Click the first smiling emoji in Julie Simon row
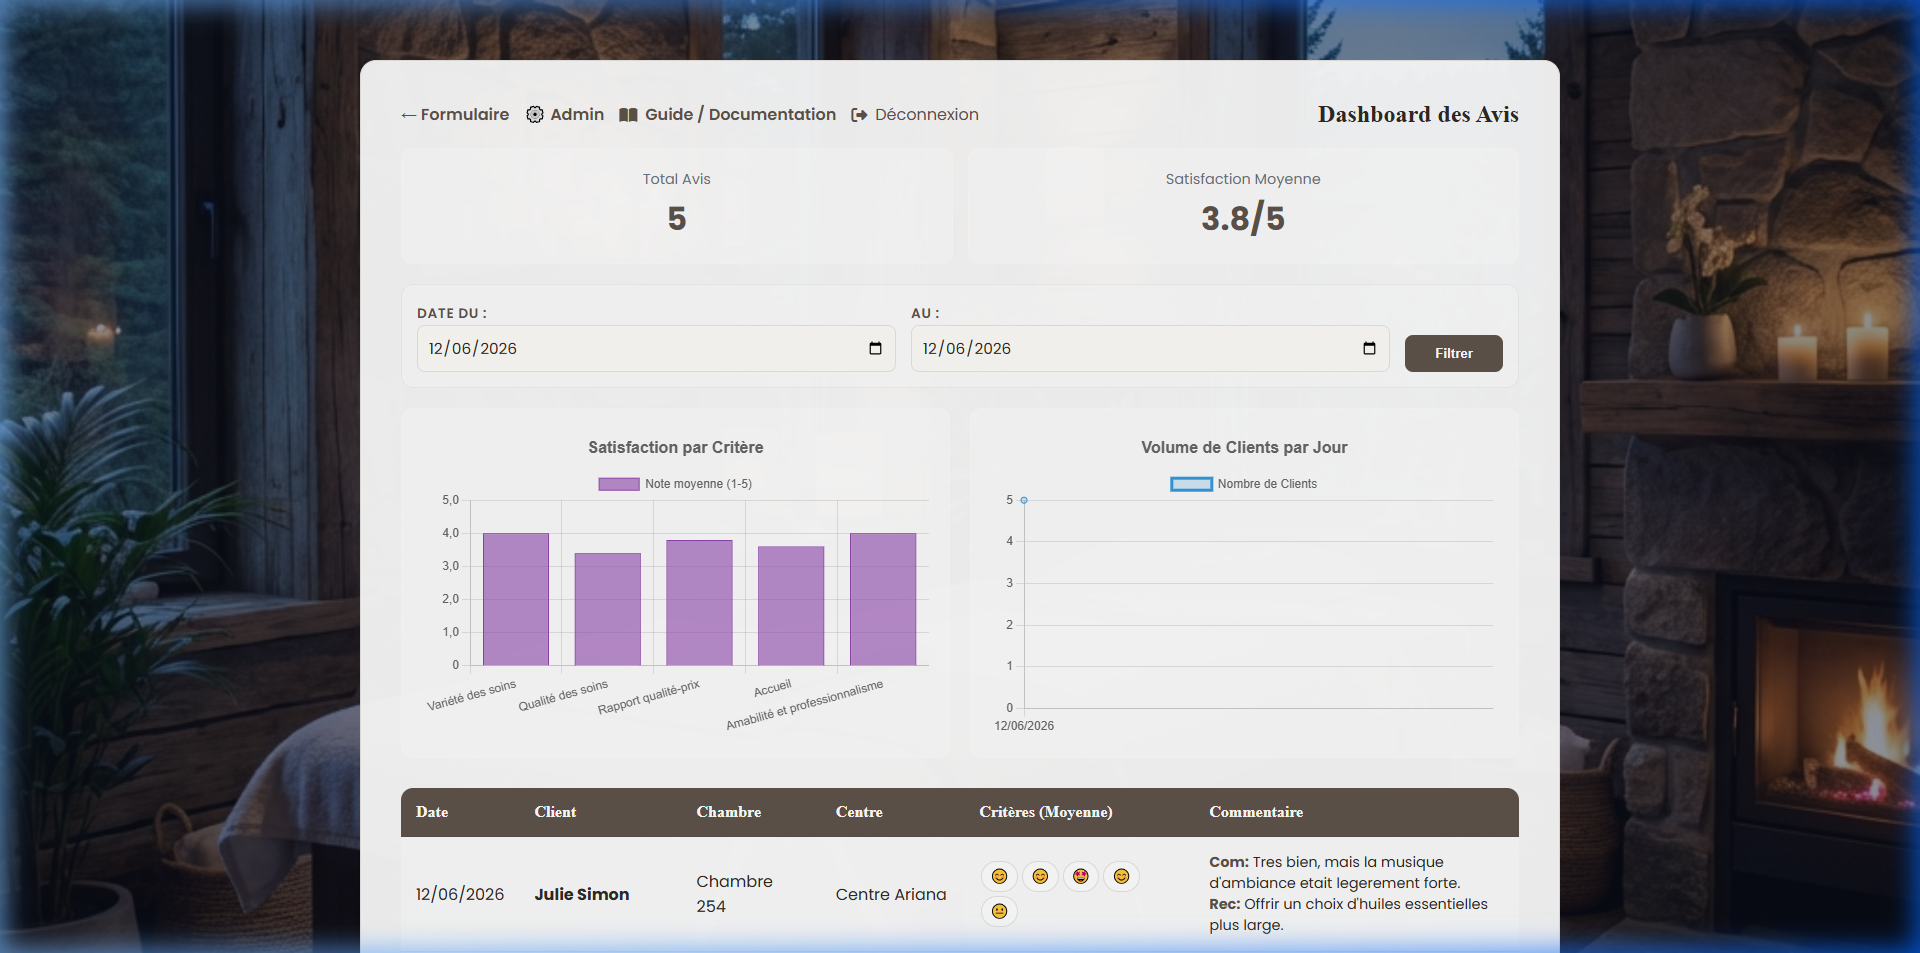The width and height of the screenshot is (1920, 953). [999, 877]
